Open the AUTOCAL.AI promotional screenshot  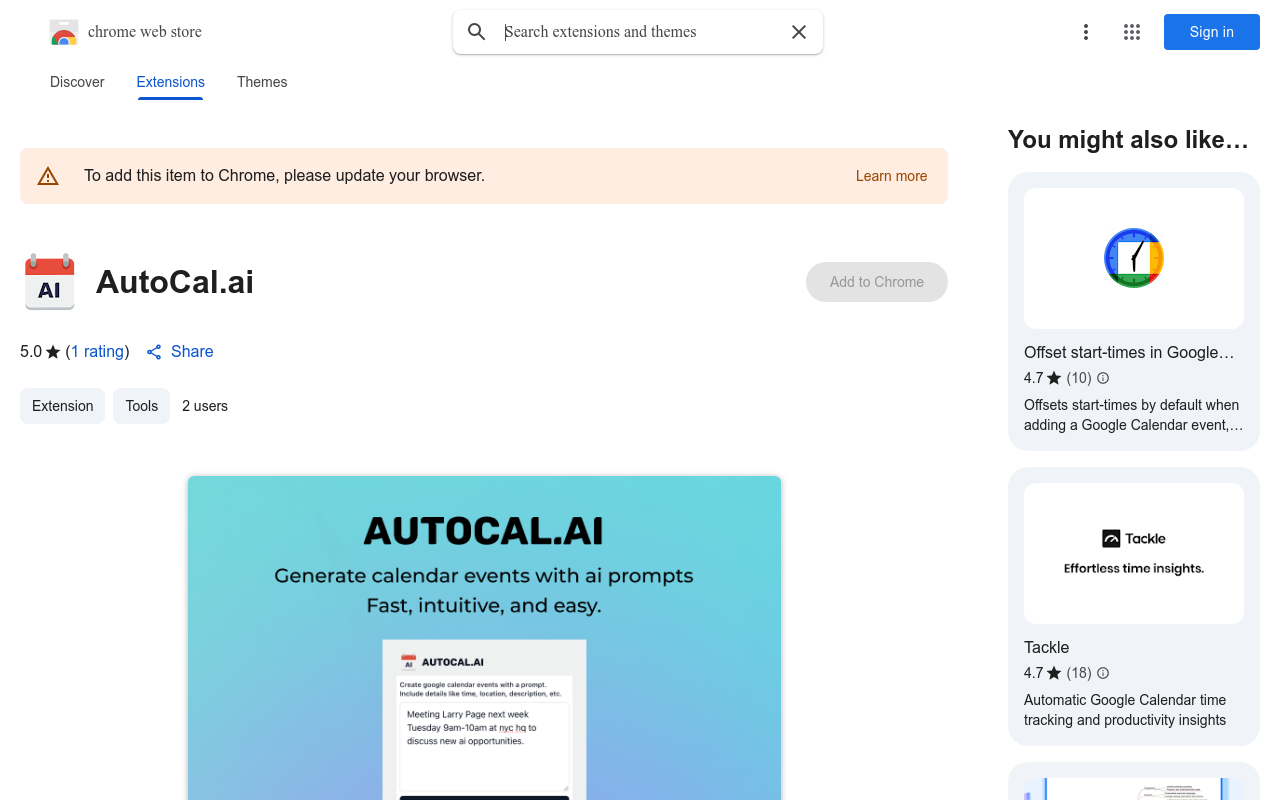(x=484, y=638)
